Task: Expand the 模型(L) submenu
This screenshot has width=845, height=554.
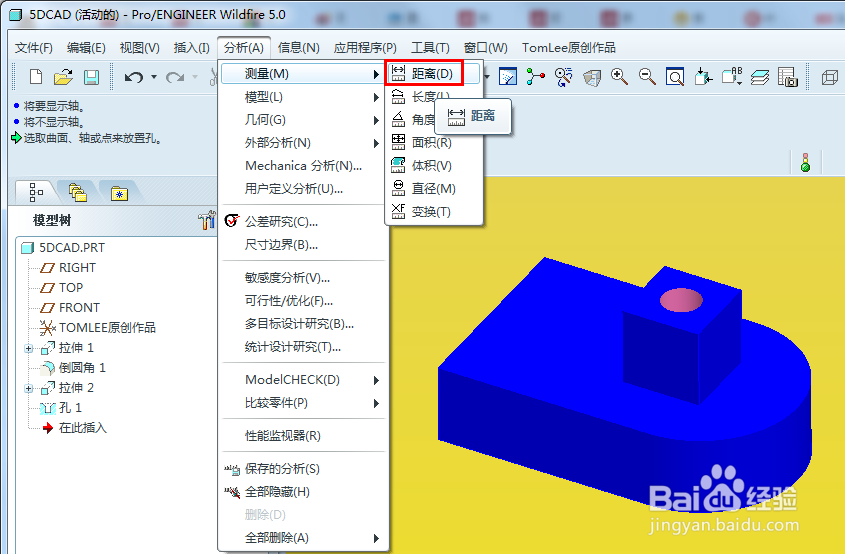Action: click(303, 97)
